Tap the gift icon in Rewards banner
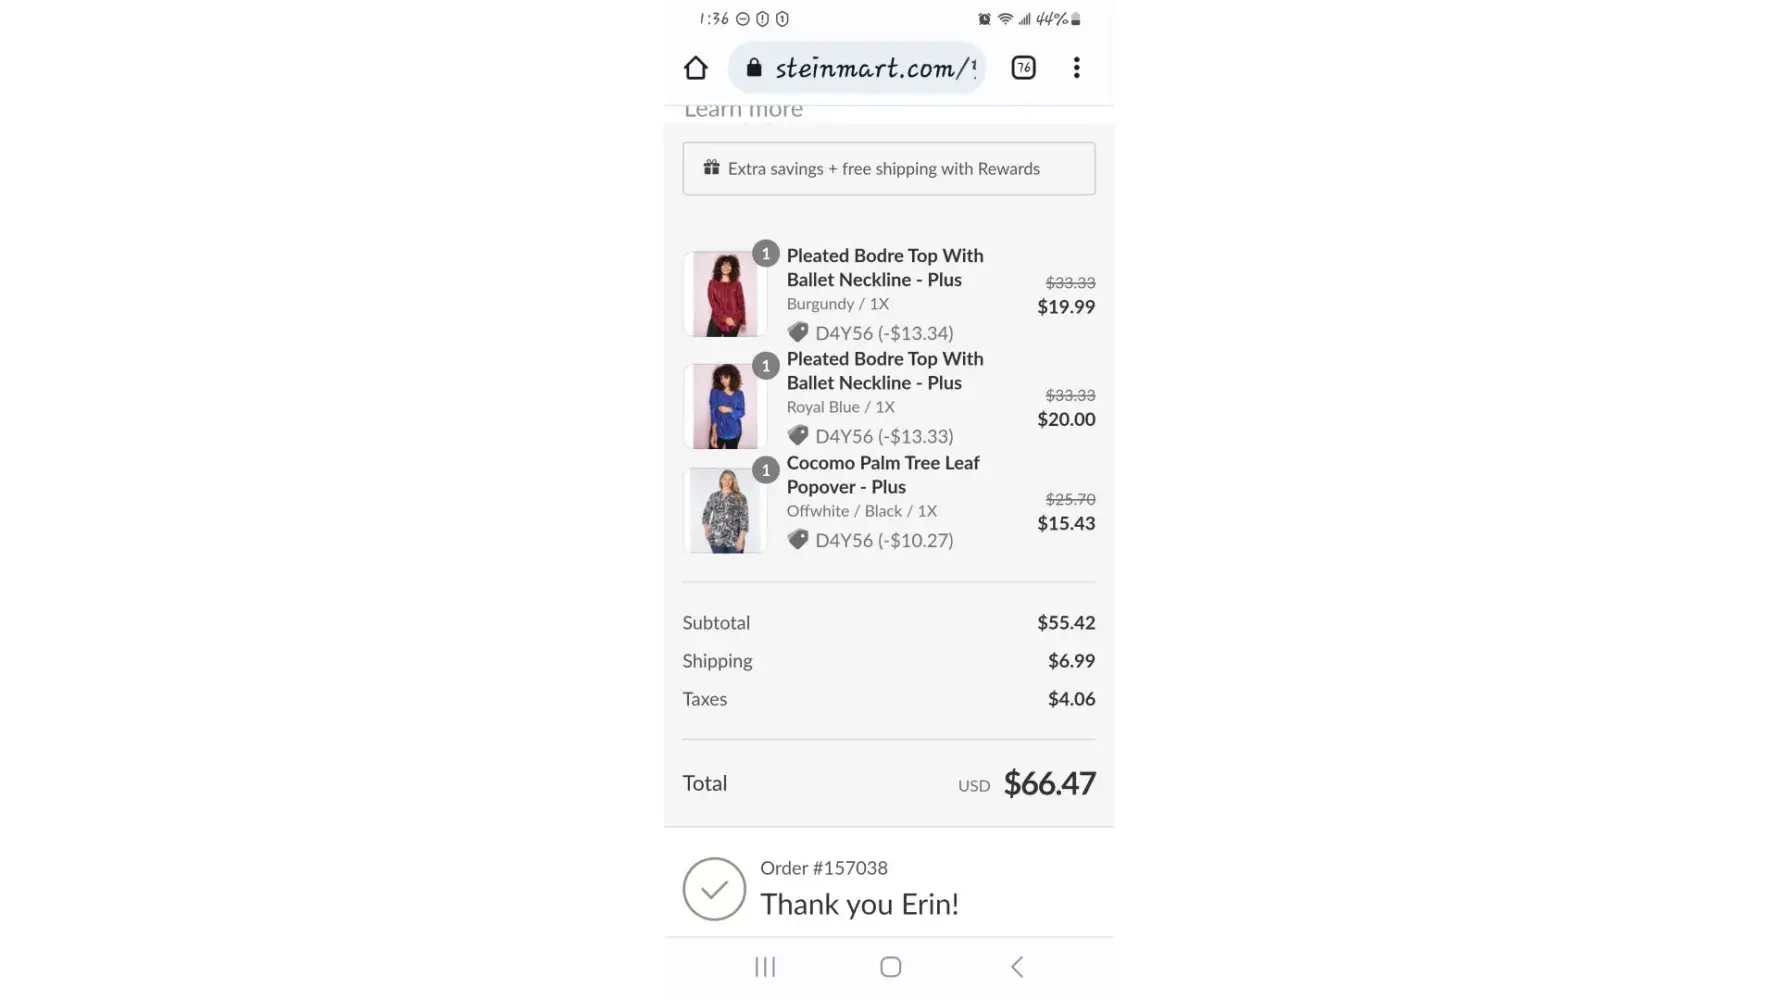The width and height of the screenshot is (1778, 1000). tap(711, 167)
